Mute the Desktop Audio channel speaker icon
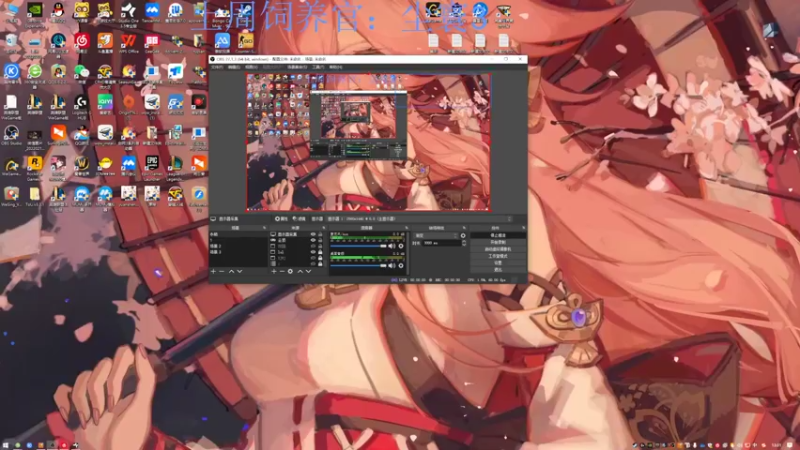 pos(392,265)
